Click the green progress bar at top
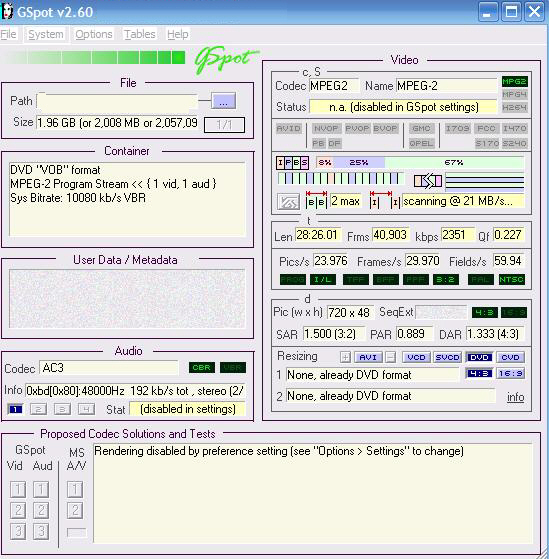Viewport: 549px width, 559px height. pos(93,57)
